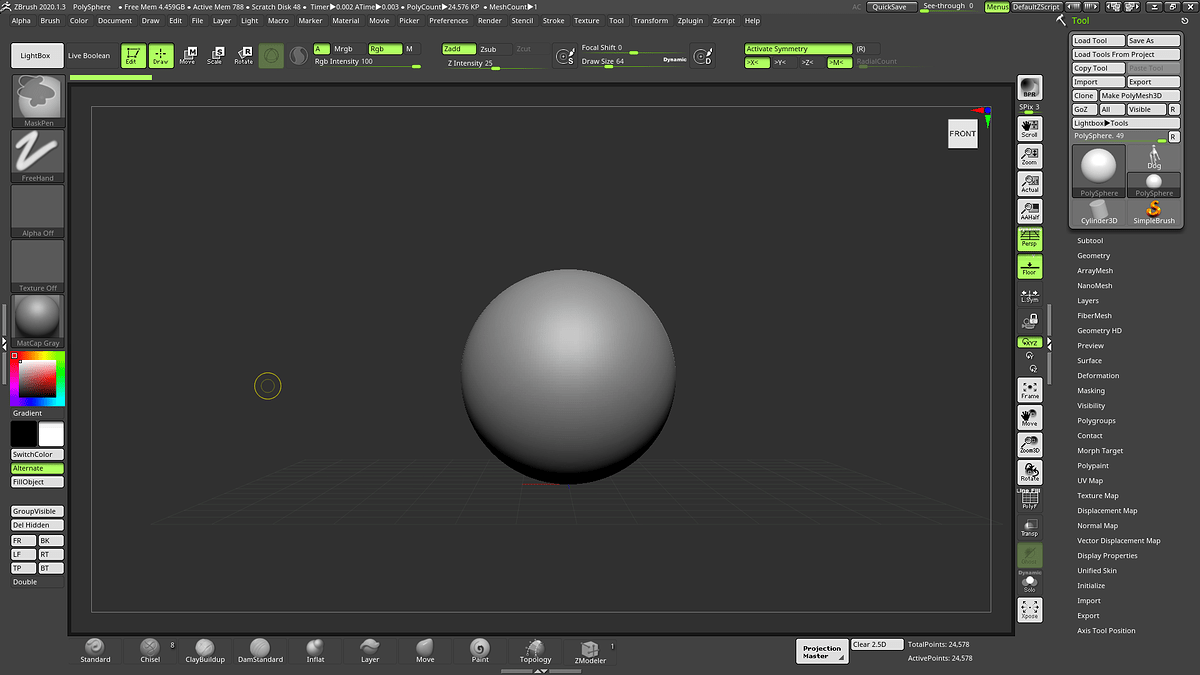This screenshot has width=1200, height=675.
Task: Click the QuickSave button
Action: [x=889, y=6]
